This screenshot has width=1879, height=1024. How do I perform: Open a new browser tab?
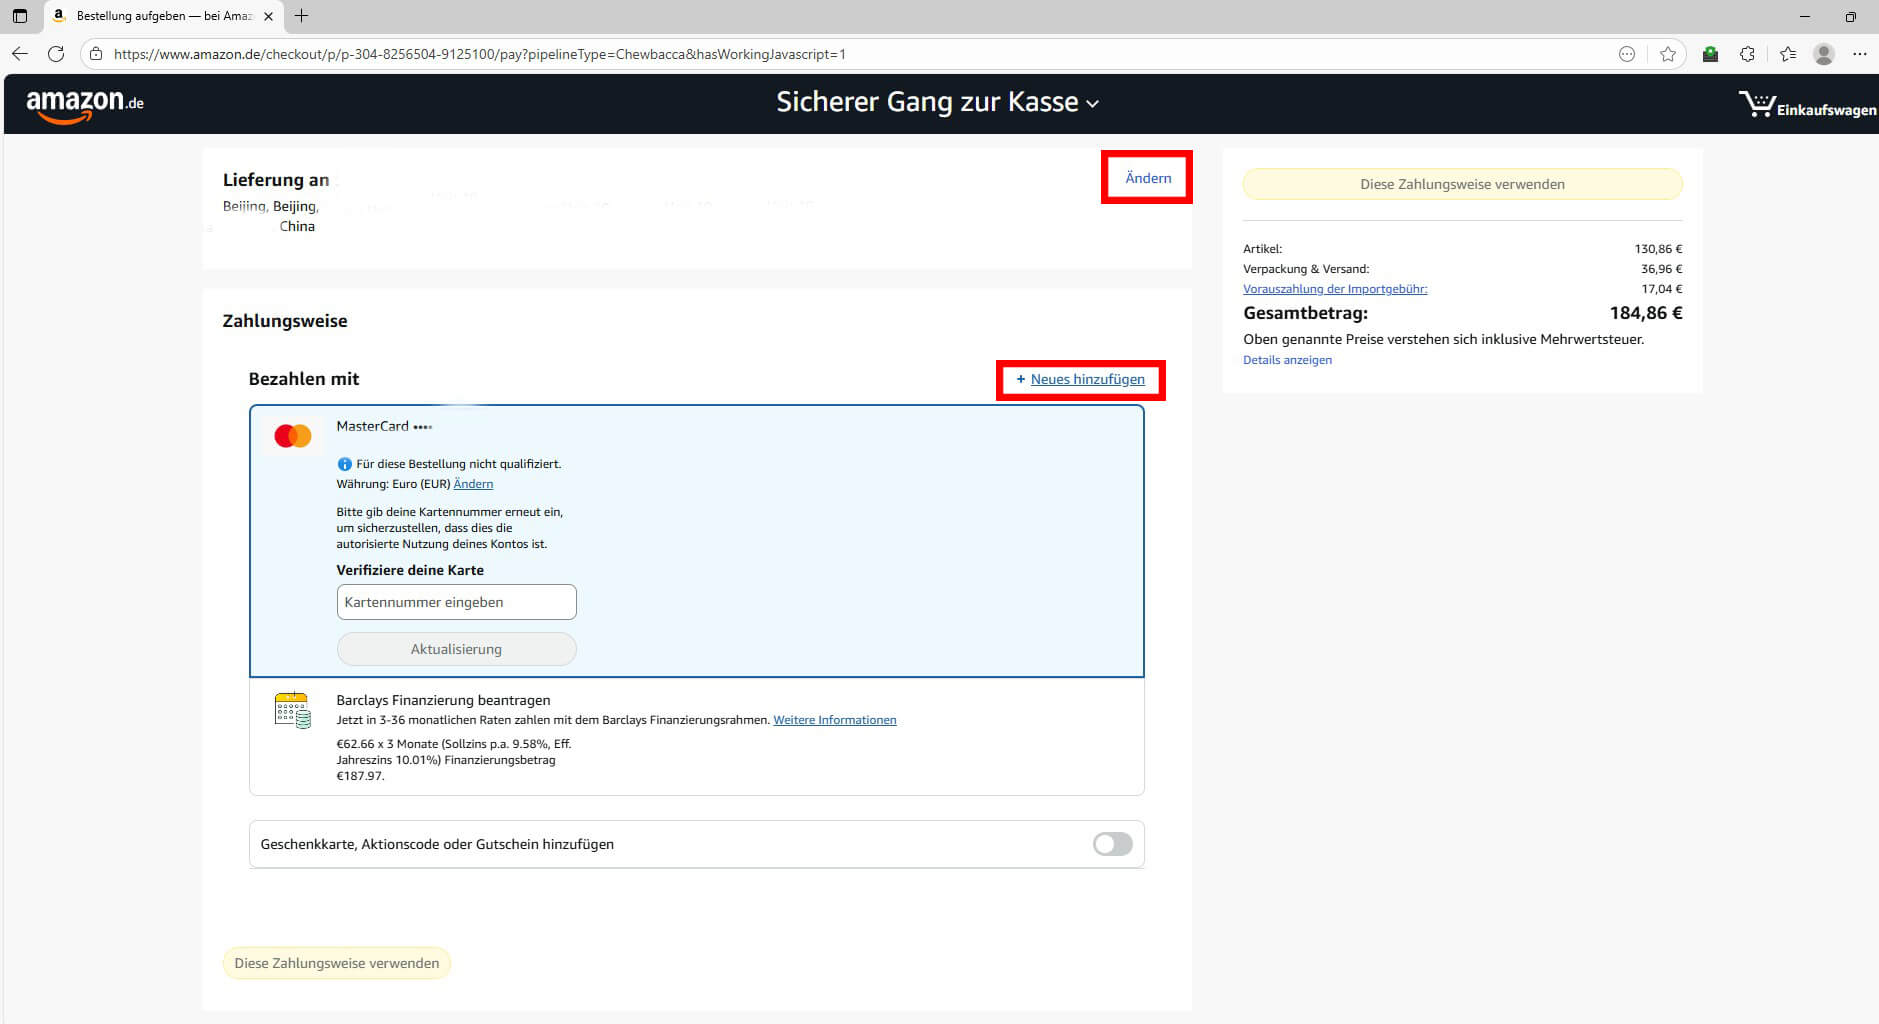(301, 16)
